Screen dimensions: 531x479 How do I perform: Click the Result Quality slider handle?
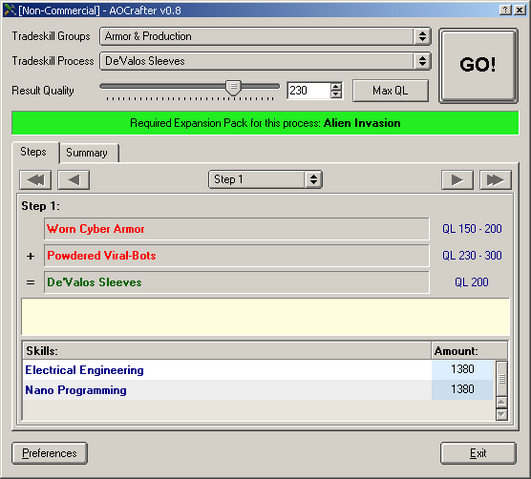(x=233, y=88)
